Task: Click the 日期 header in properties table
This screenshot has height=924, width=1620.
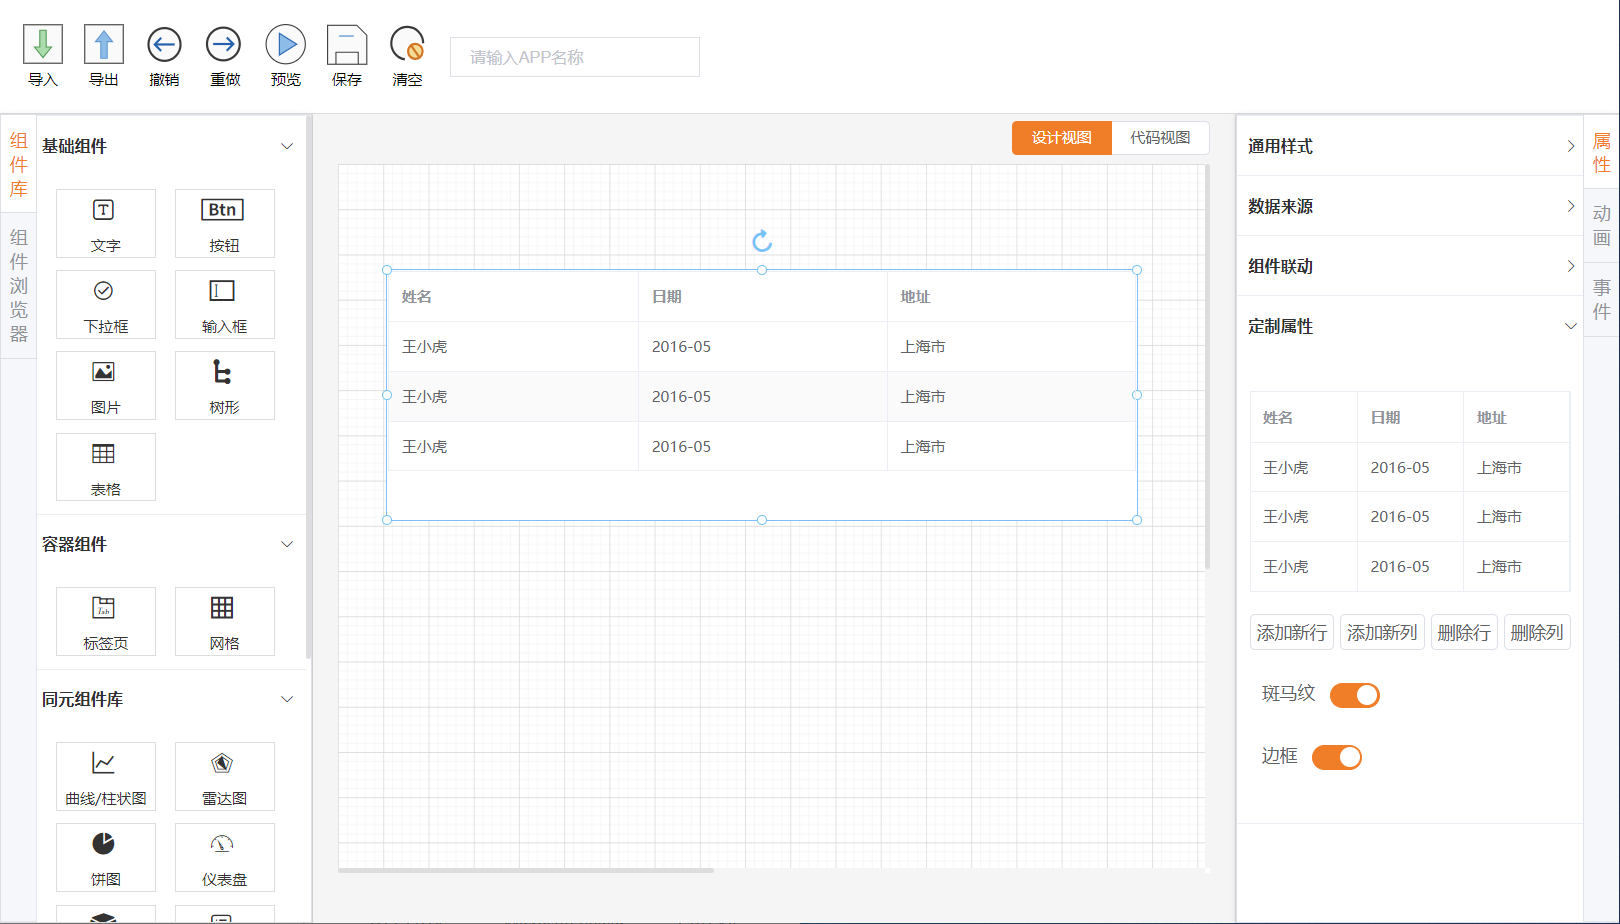Action: pos(1386,418)
